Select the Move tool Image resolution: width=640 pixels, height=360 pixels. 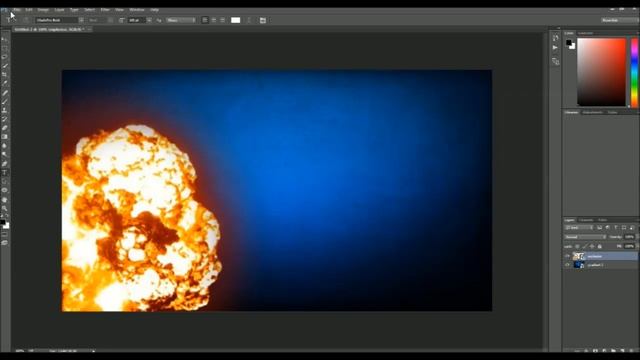[5, 39]
